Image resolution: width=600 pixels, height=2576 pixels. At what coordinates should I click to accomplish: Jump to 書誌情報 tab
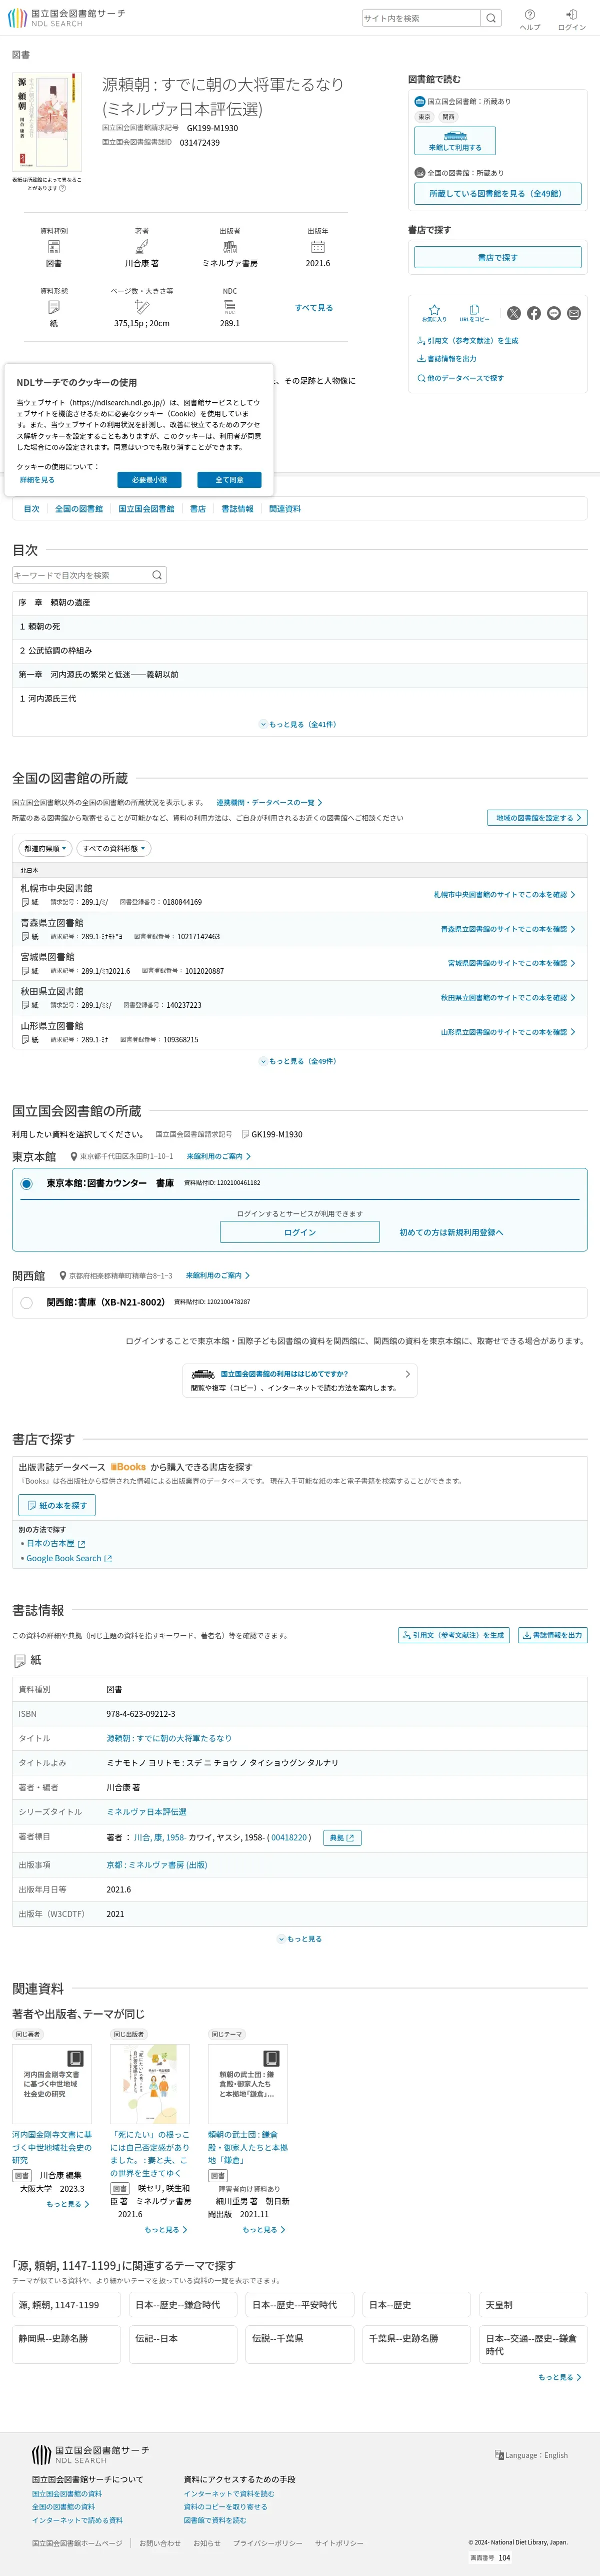pyautogui.click(x=237, y=509)
